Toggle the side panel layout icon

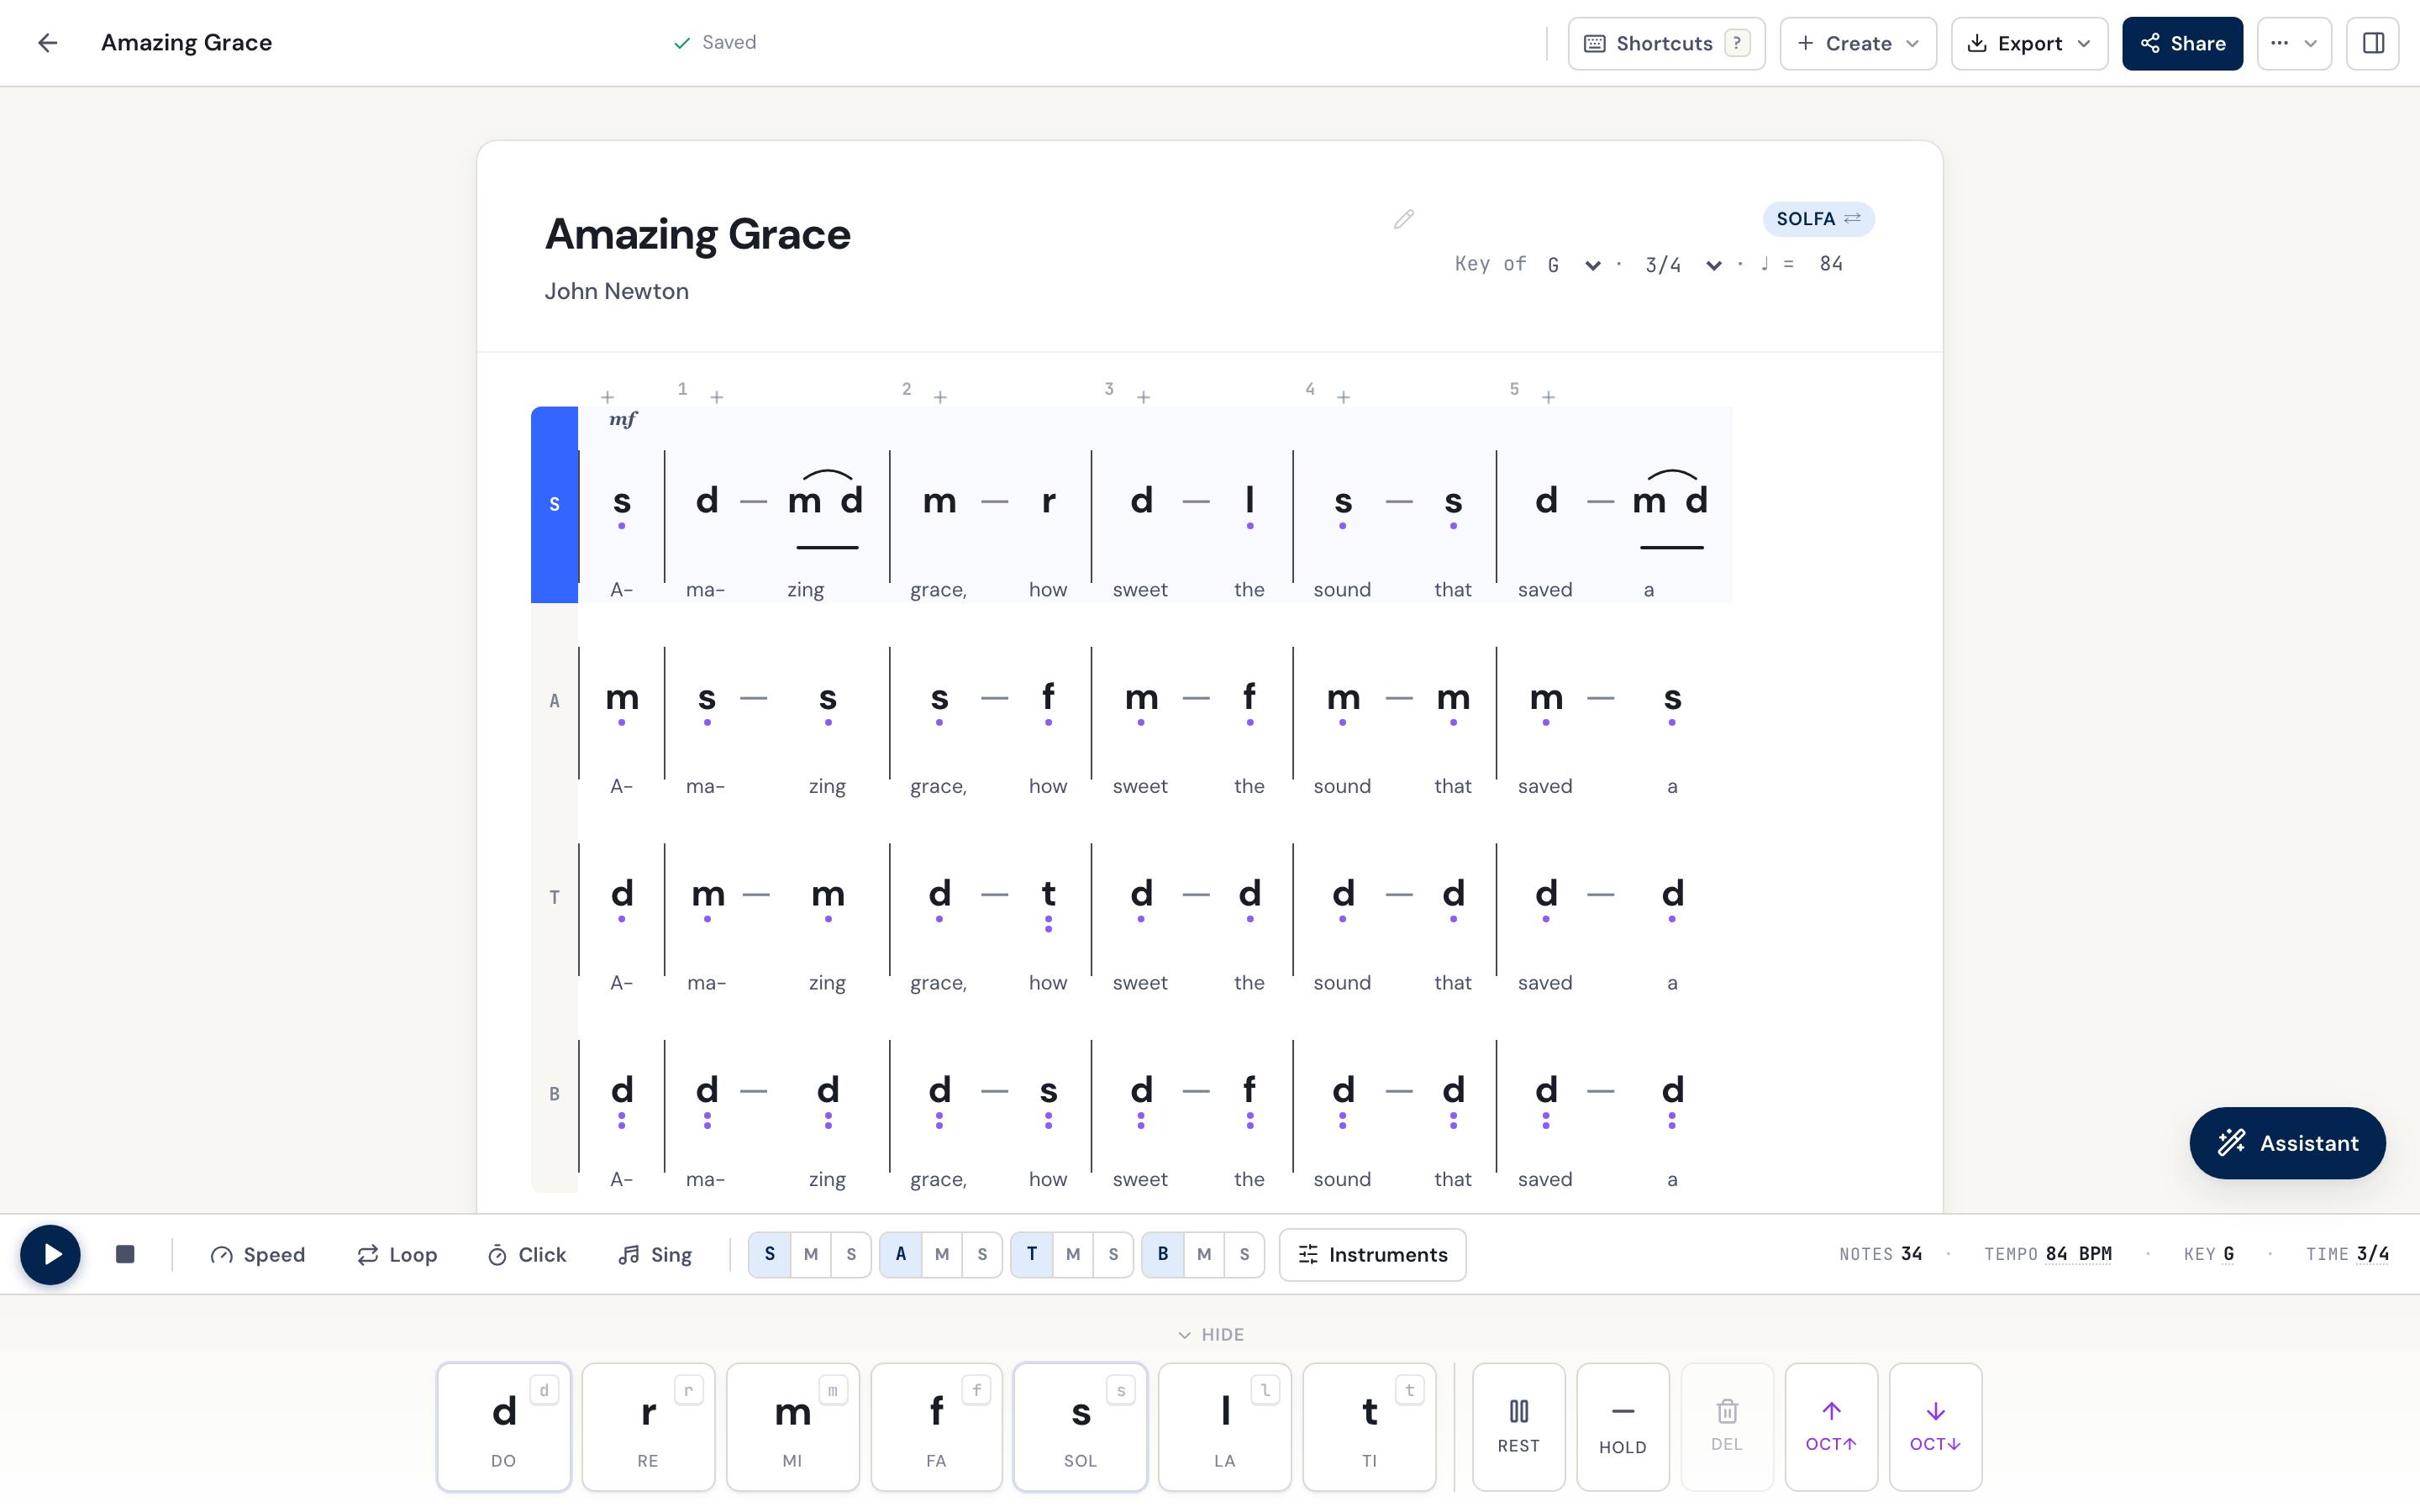point(2372,43)
